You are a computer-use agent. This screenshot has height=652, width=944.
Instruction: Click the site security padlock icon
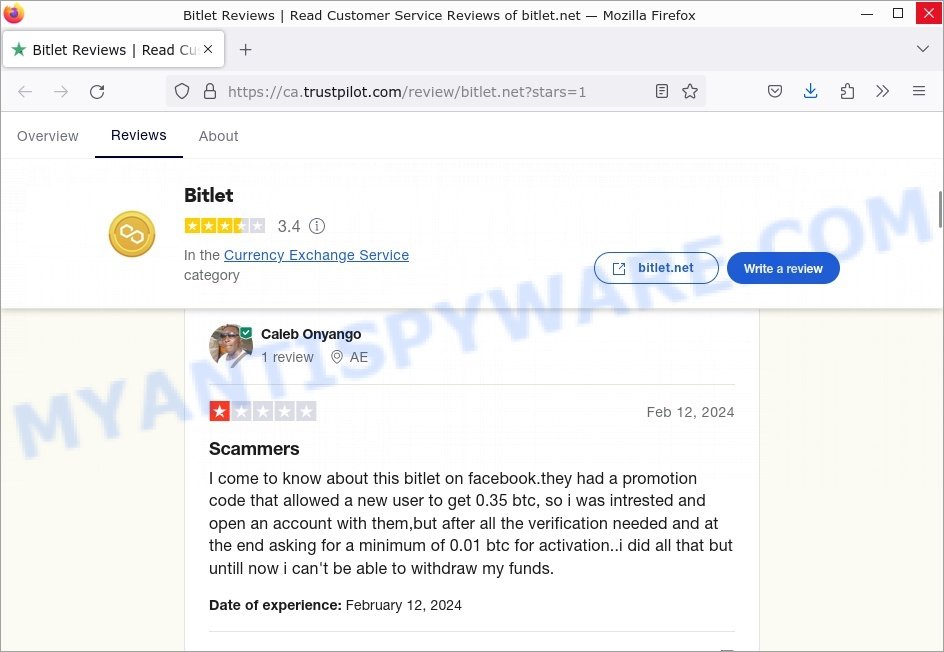click(210, 92)
